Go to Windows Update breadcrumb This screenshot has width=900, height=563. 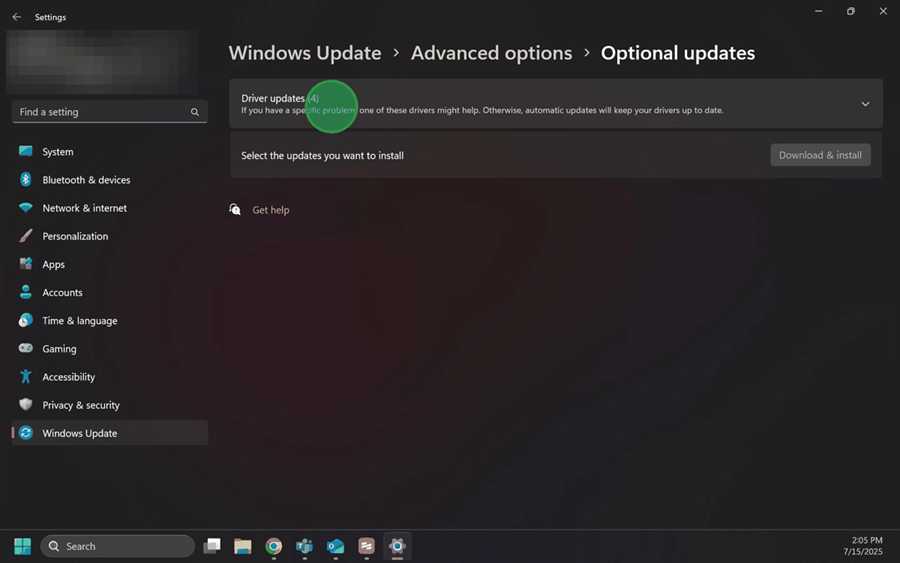tap(305, 53)
